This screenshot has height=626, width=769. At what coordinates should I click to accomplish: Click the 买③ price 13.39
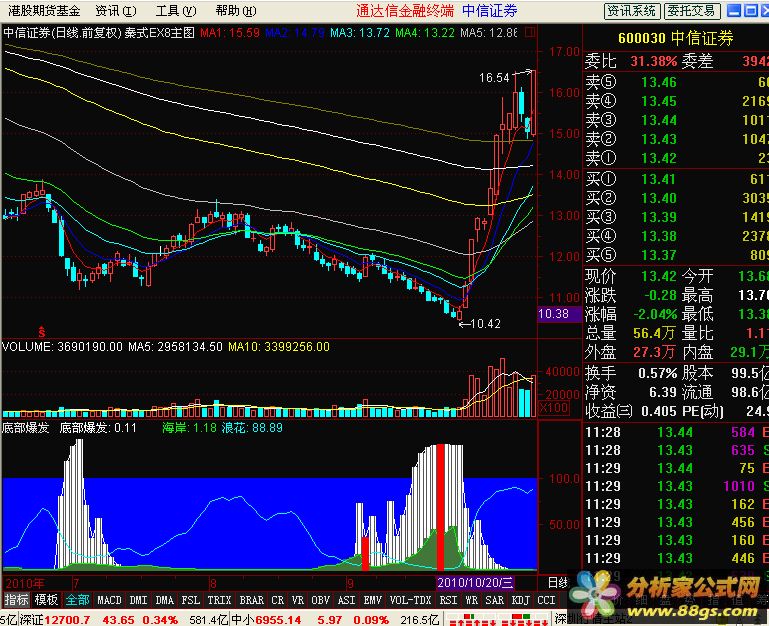click(x=659, y=217)
